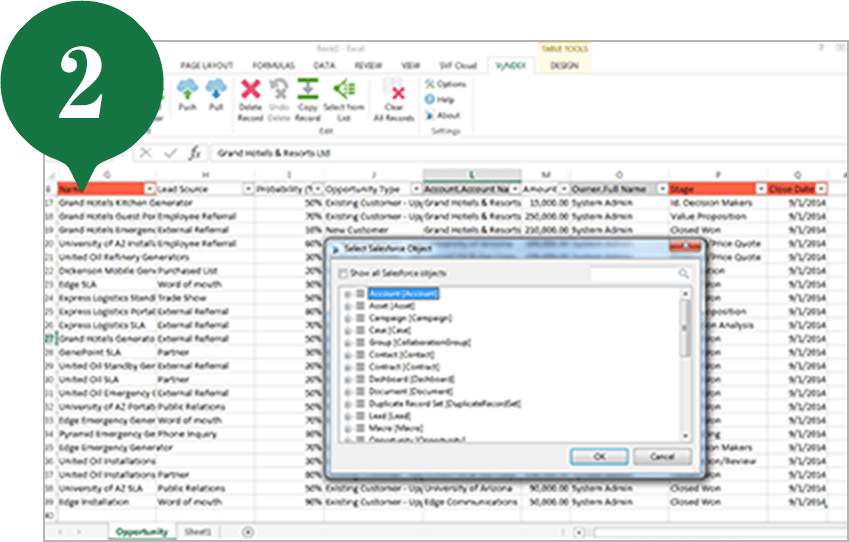Click OK in Select Salesforce Object dialog
Screen dimensions: 849x542
599,456
